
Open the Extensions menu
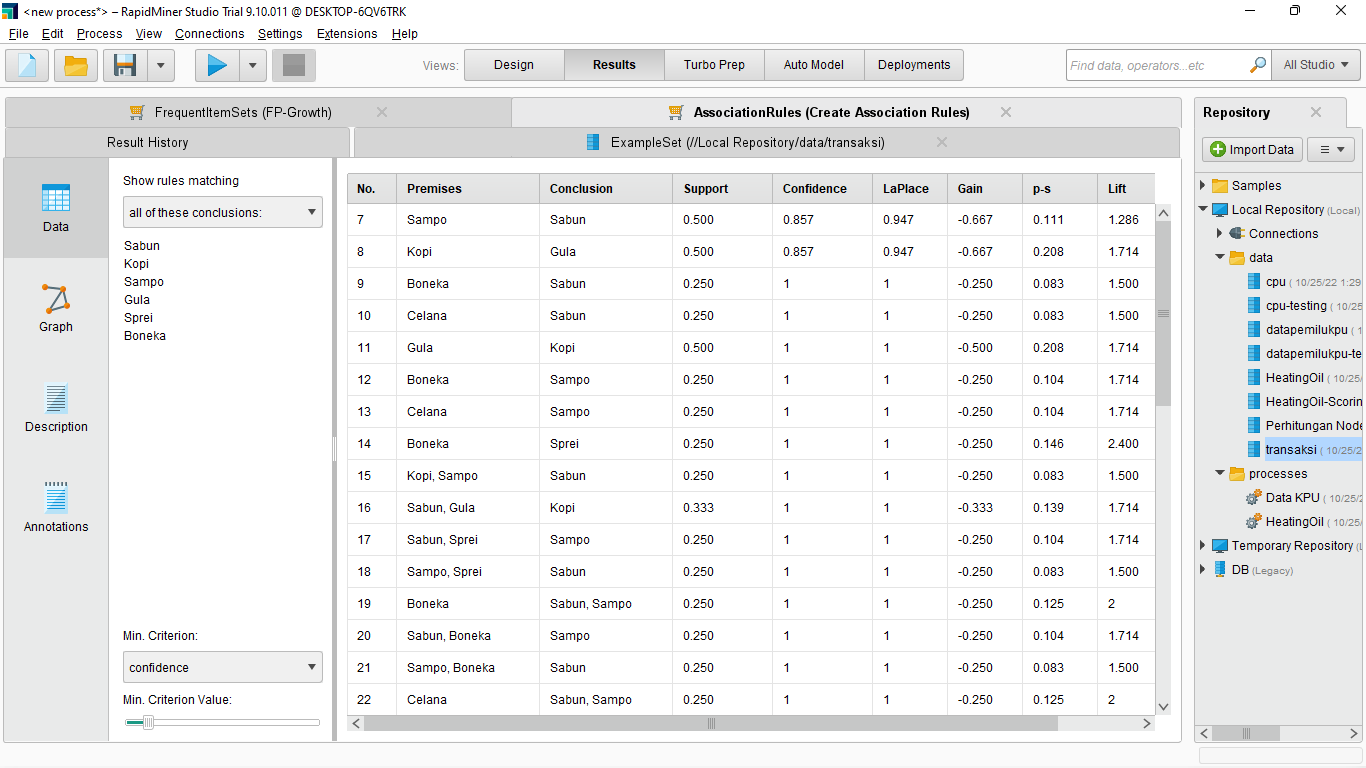point(347,33)
